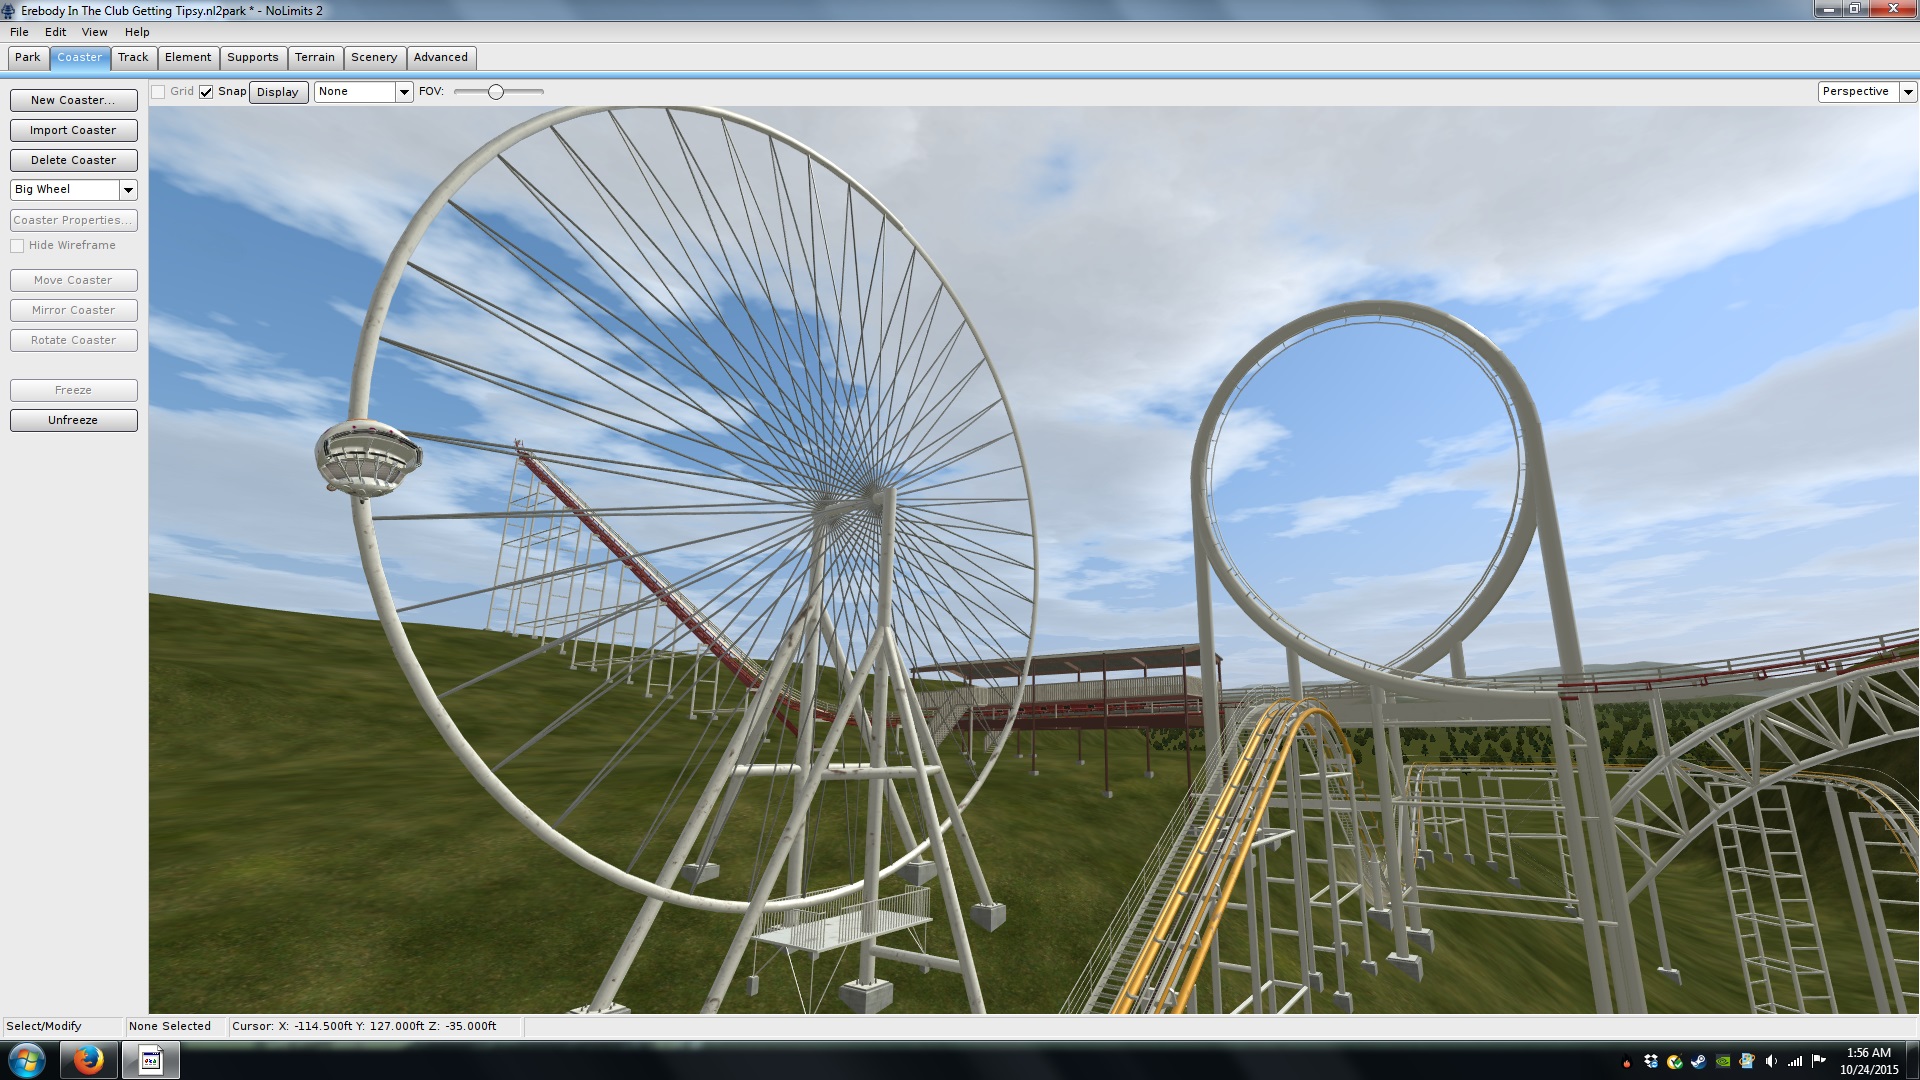
Task: Disable the Snap checkbox
Action: click(x=206, y=92)
